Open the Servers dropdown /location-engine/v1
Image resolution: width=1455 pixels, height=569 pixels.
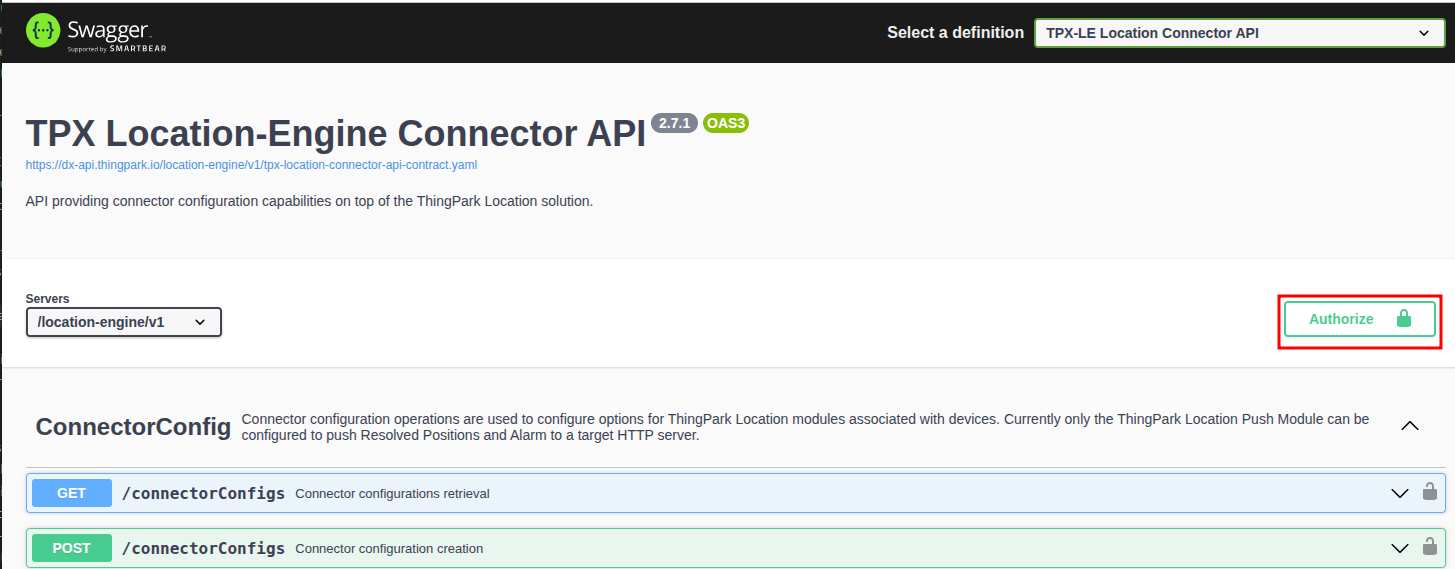click(x=124, y=322)
